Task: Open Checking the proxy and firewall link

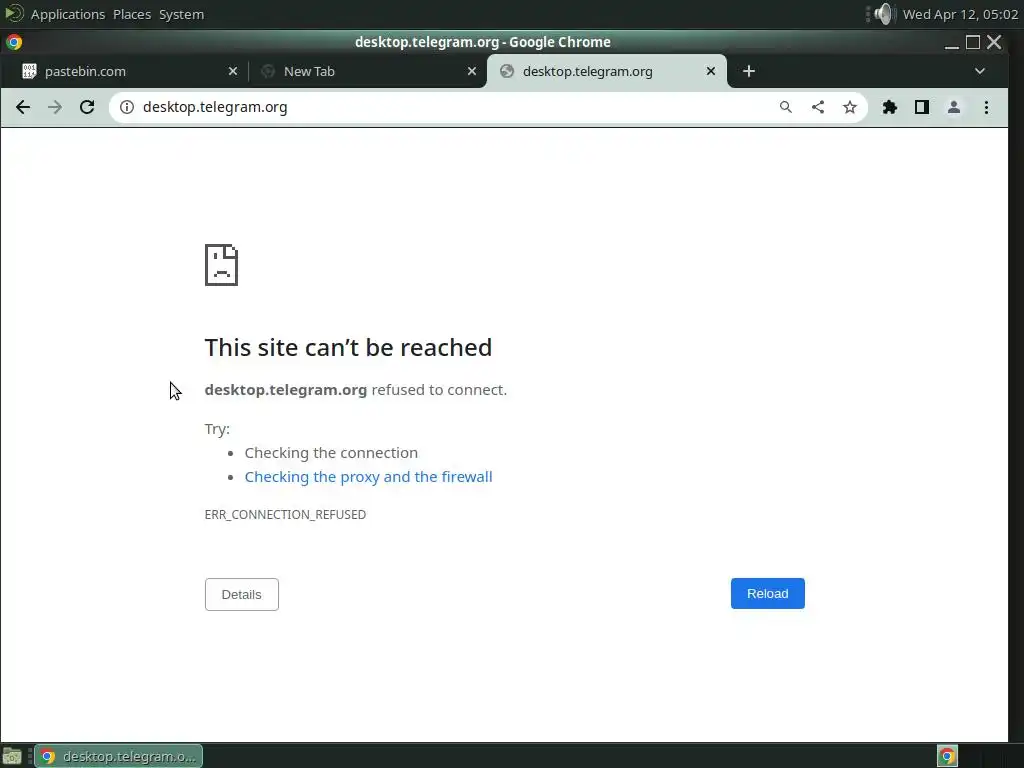Action: [368, 477]
